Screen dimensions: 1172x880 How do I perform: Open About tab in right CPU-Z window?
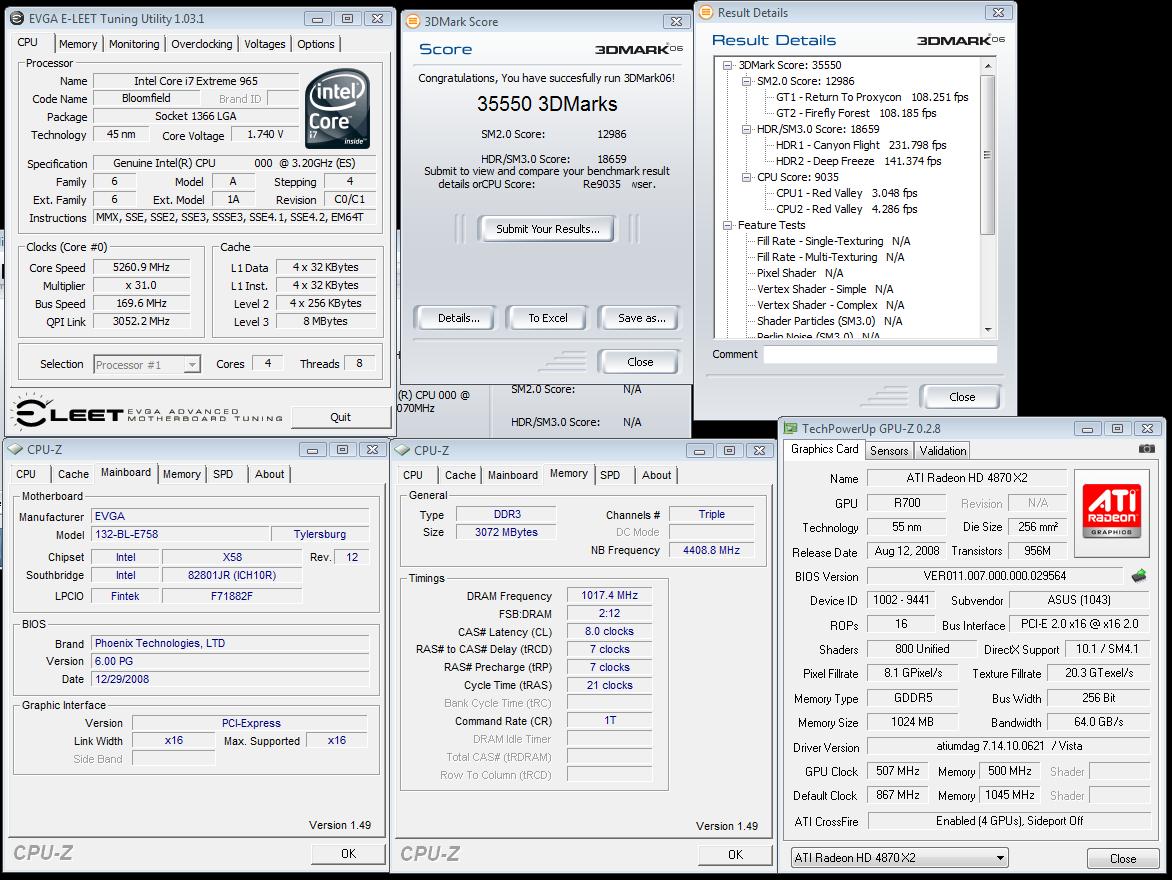coord(656,475)
